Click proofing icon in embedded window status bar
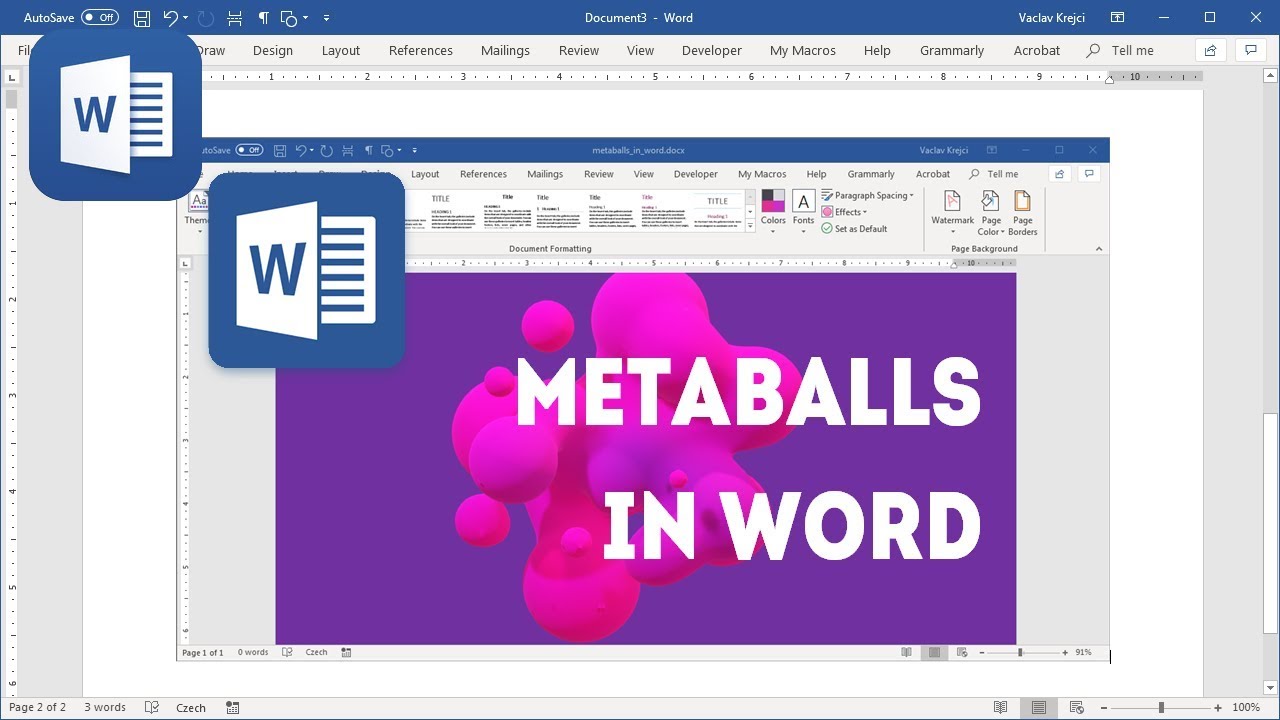Viewport: 1280px width, 720px height. point(287,652)
